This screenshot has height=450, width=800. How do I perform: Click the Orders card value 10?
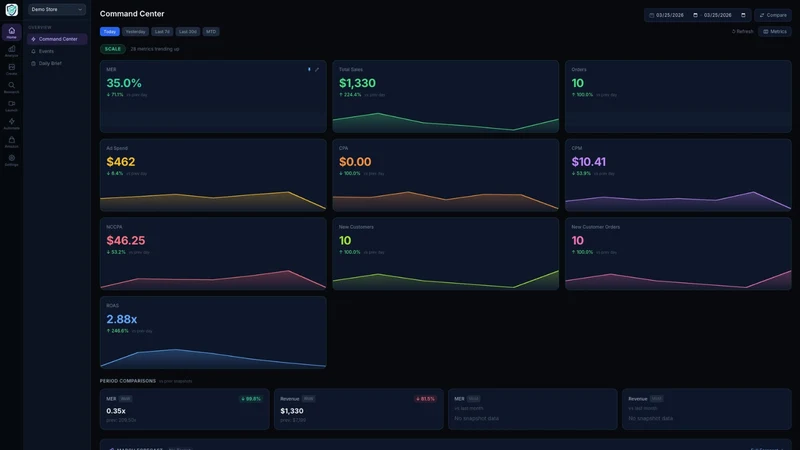click(x=578, y=83)
